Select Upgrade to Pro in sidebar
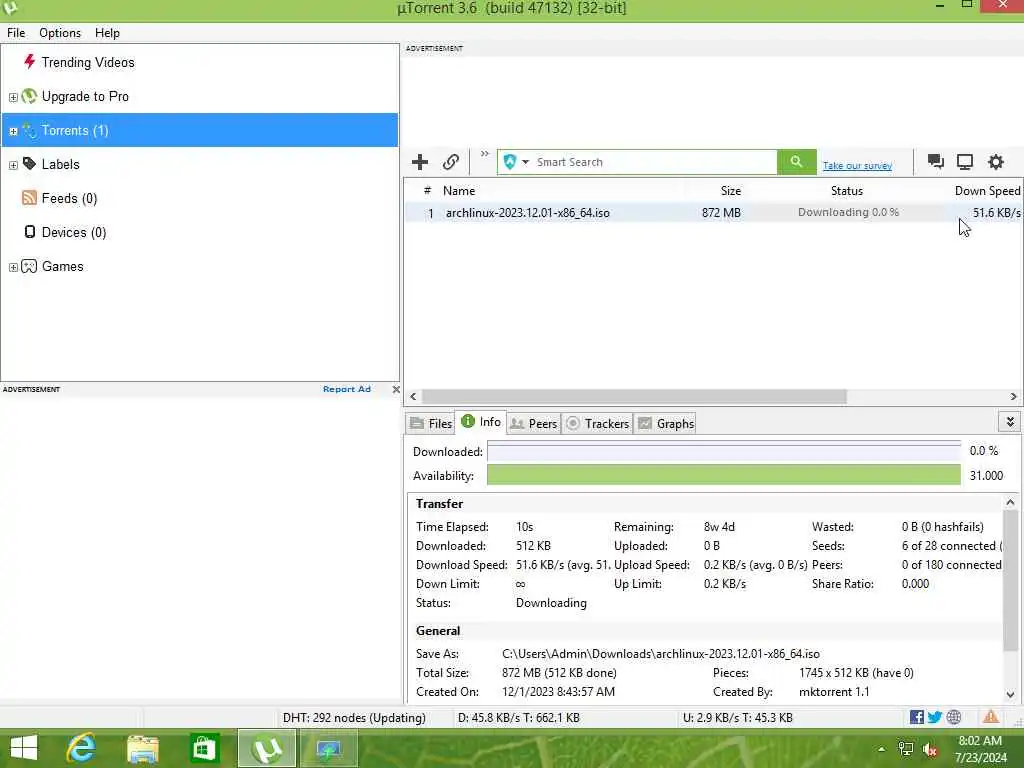The width and height of the screenshot is (1024, 768). point(85,96)
